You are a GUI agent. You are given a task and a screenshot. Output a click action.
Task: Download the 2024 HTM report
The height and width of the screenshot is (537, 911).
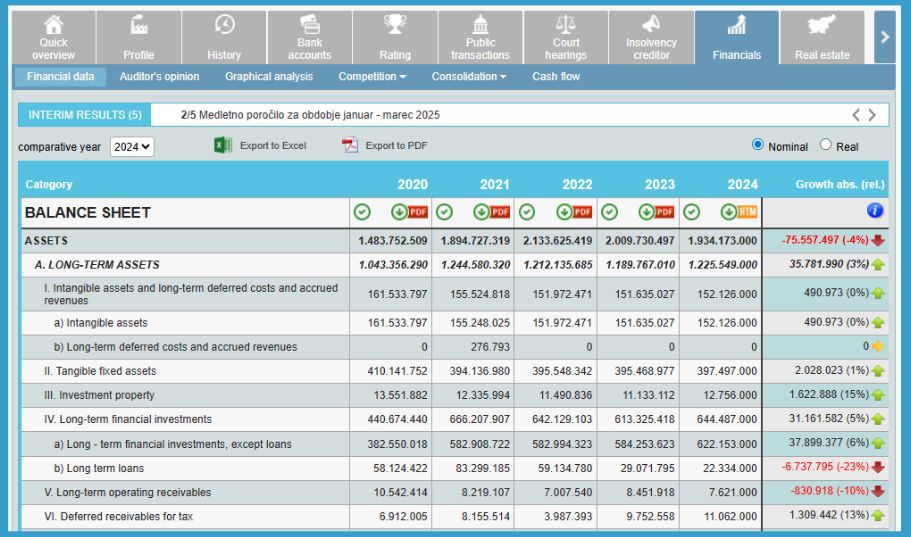[739, 212]
